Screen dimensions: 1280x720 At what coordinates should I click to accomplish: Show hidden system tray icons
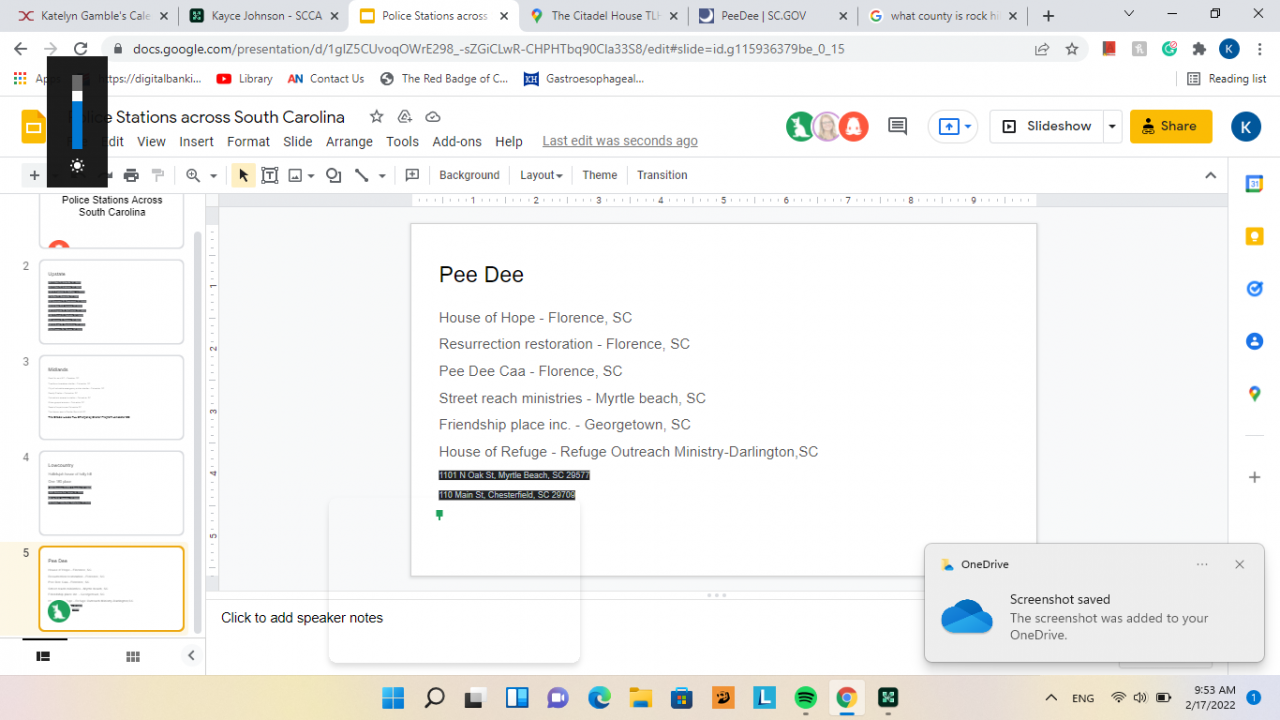(x=1051, y=698)
